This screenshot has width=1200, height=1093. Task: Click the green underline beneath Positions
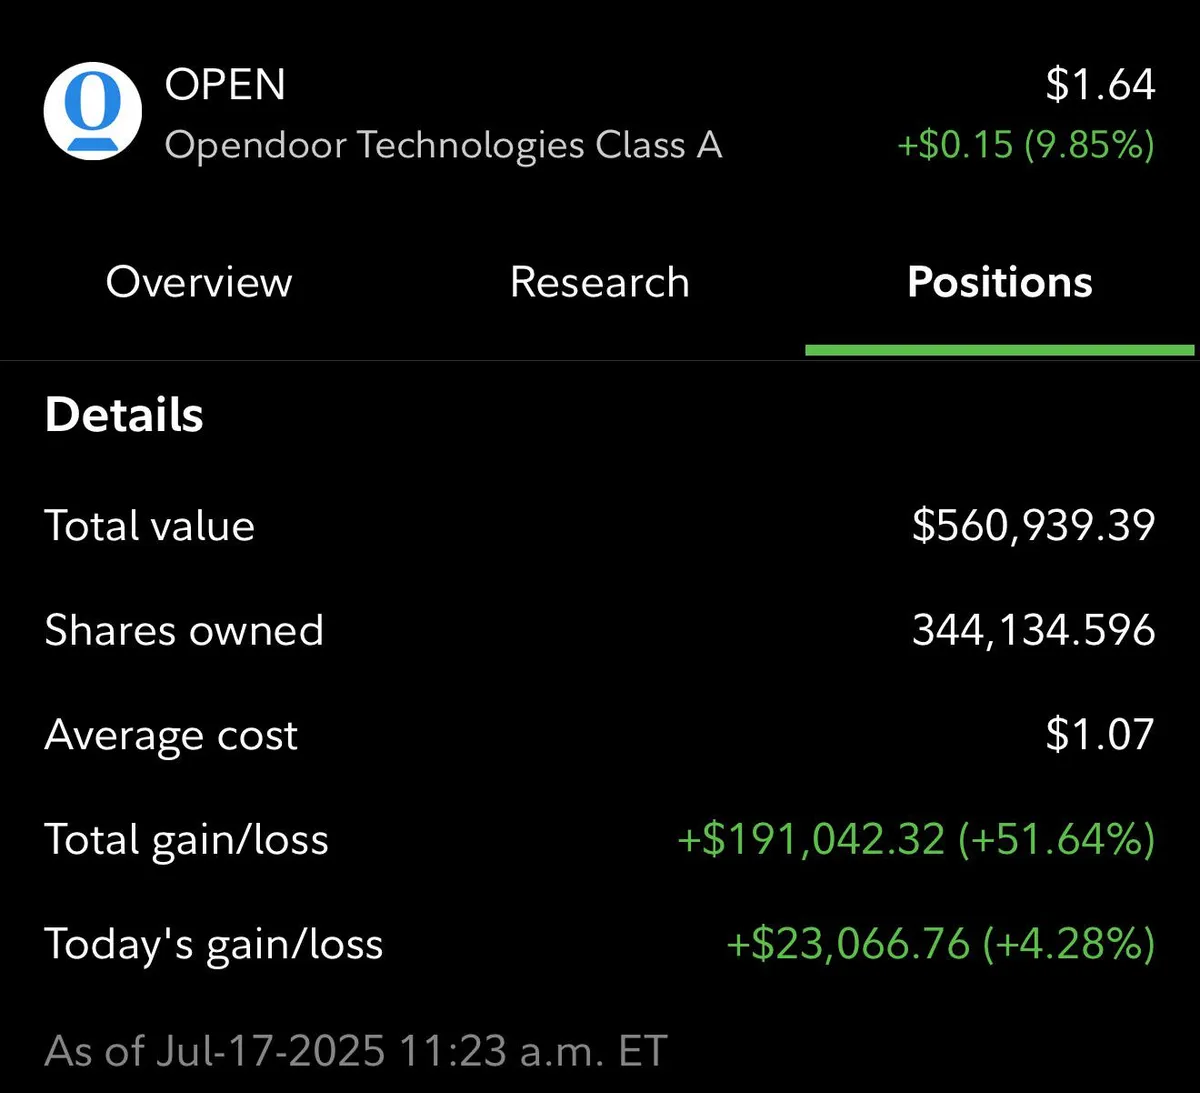[999, 350]
